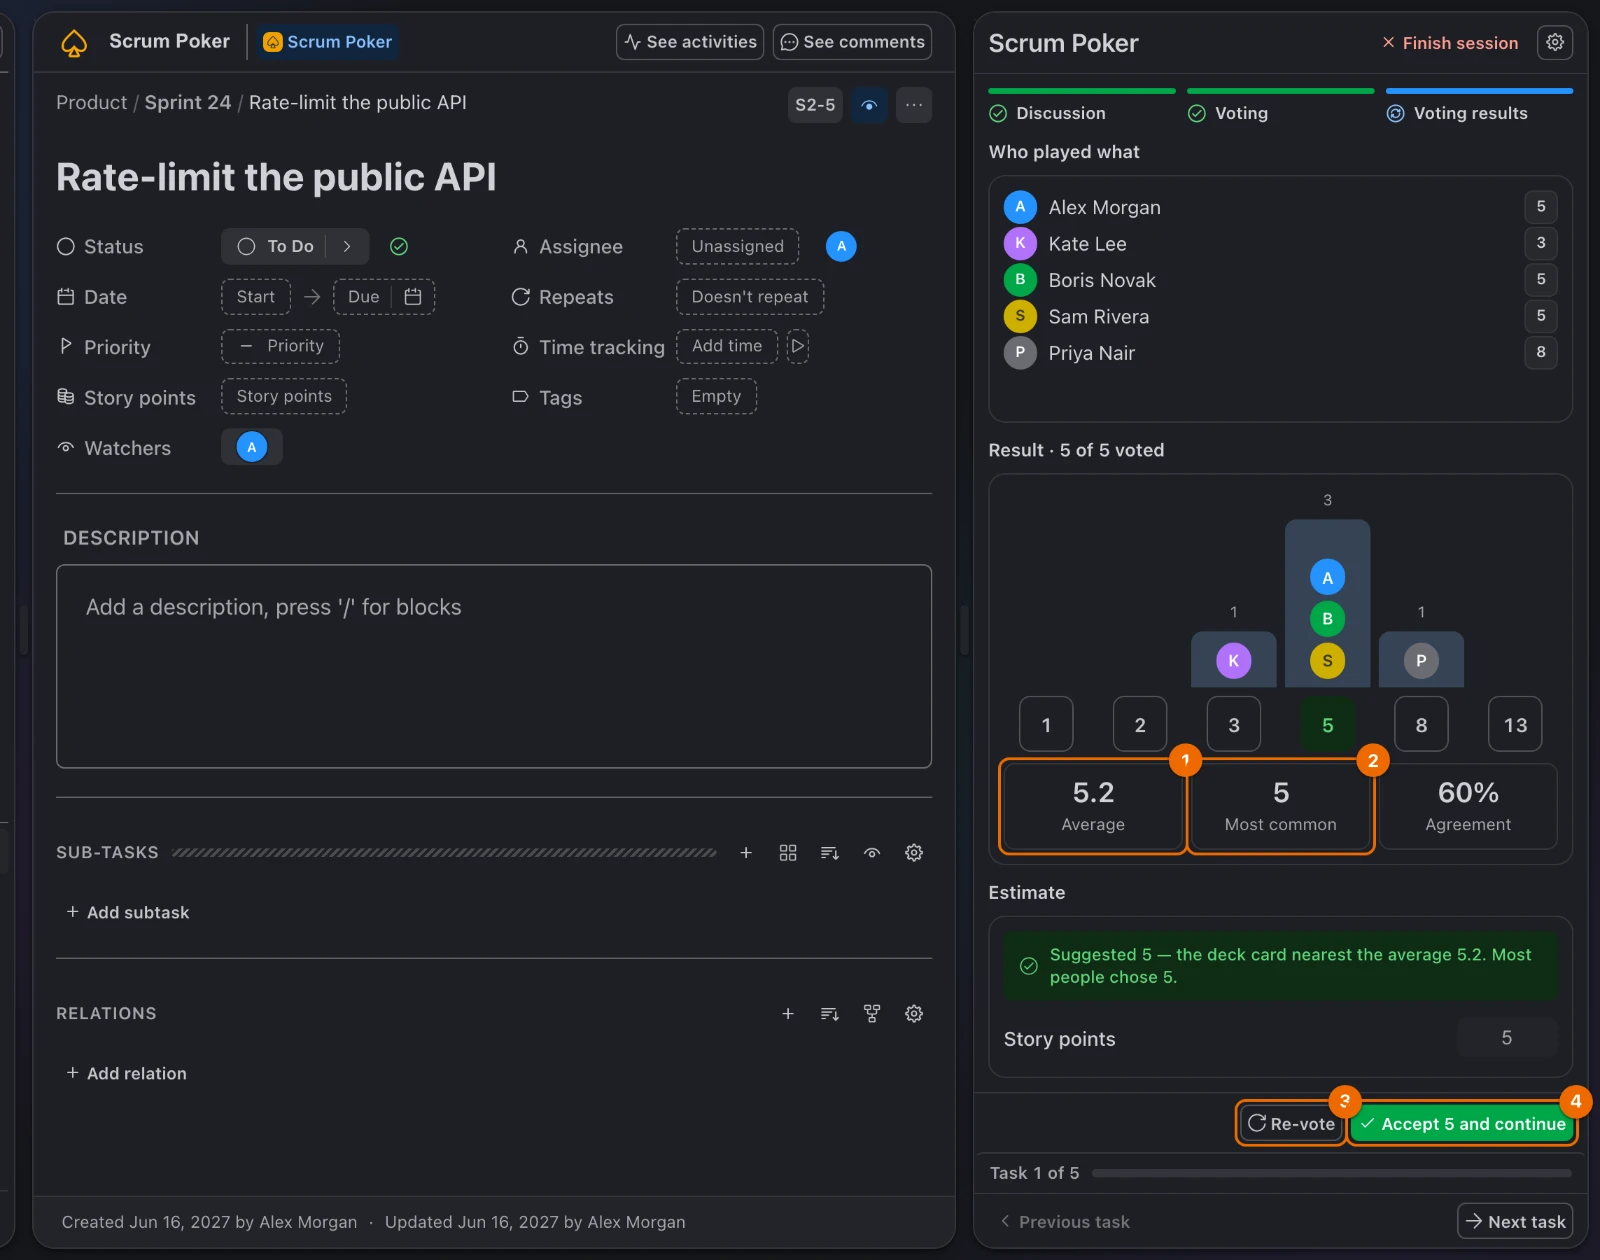Advance status with the chevron arrow

coord(347,246)
